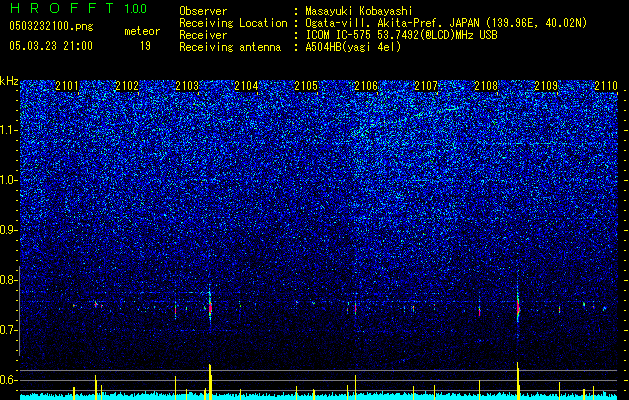Image resolution: width=629 pixels, height=400 pixels.
Task: Click the strong meteor echo after 2108
Action: pos(518,308)
